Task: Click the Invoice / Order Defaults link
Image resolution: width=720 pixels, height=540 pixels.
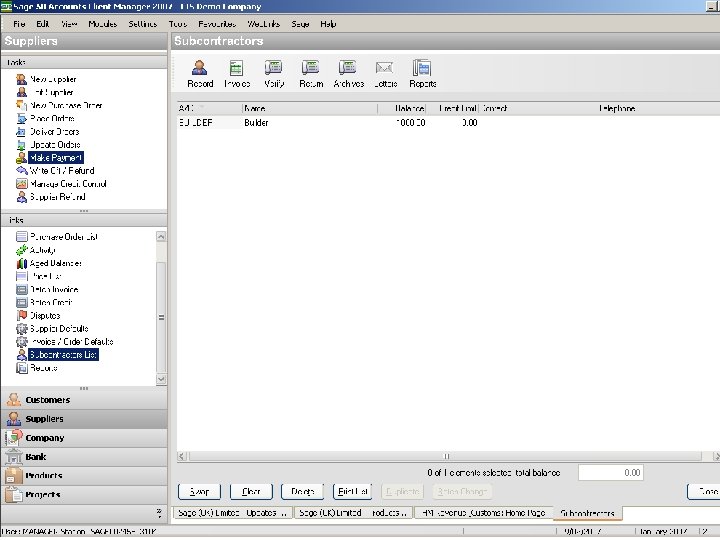Action: coord(71,342)
